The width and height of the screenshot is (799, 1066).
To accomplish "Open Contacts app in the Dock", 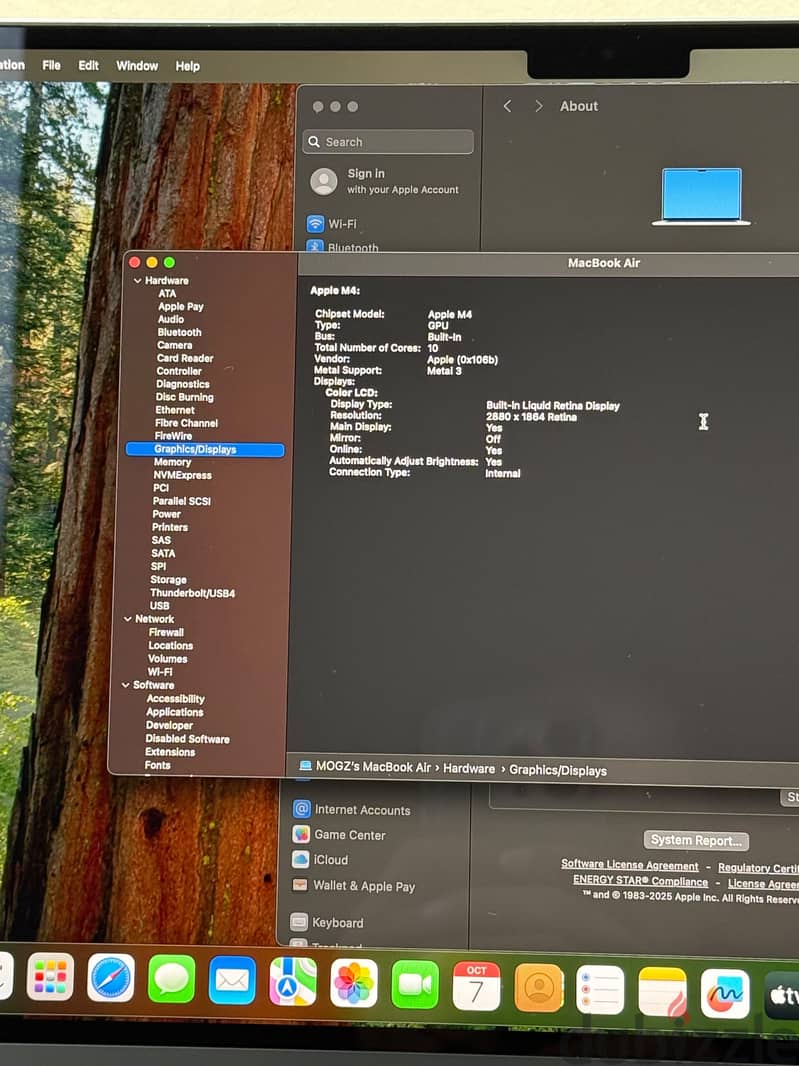I will [538, 988].
